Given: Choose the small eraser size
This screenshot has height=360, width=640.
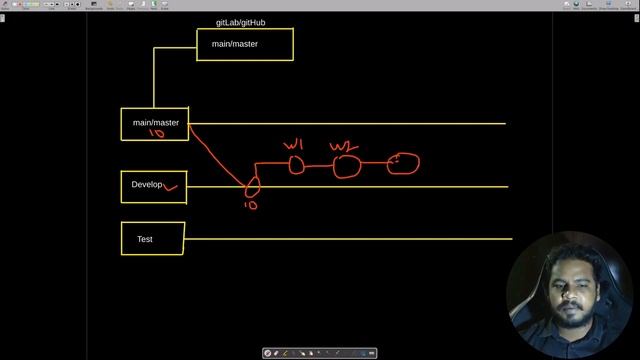Looking at the screenshot, I should pyautogui.click(x=67, y=4).
